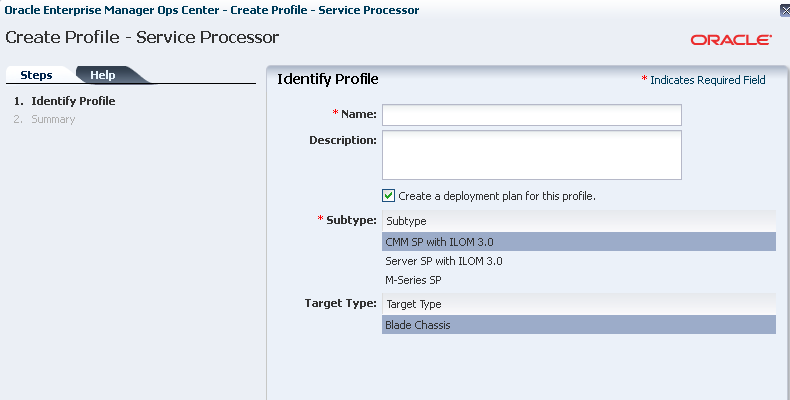
Task: Click the Subtype column header
Action: tap(578, 221)
